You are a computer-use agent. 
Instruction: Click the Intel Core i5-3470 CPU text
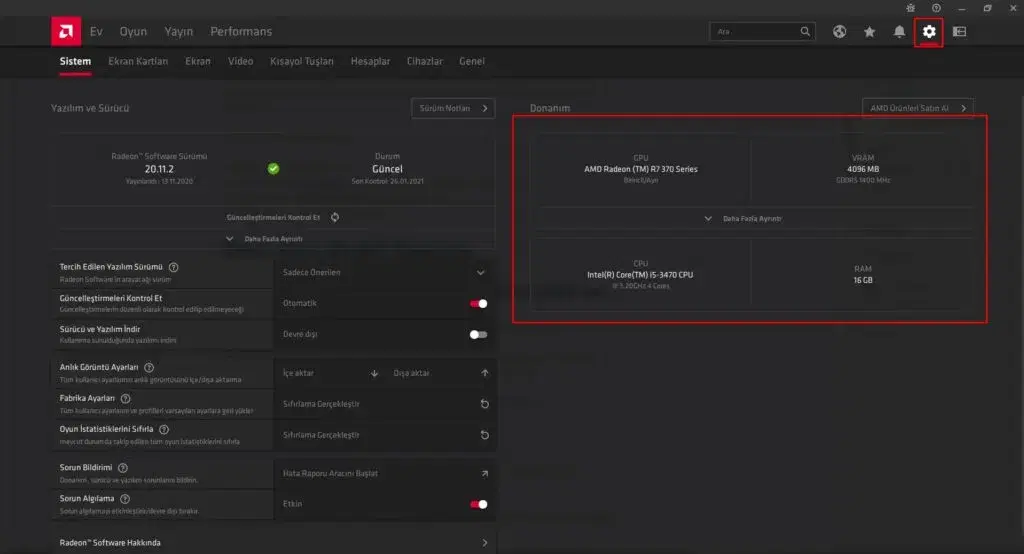640,275
